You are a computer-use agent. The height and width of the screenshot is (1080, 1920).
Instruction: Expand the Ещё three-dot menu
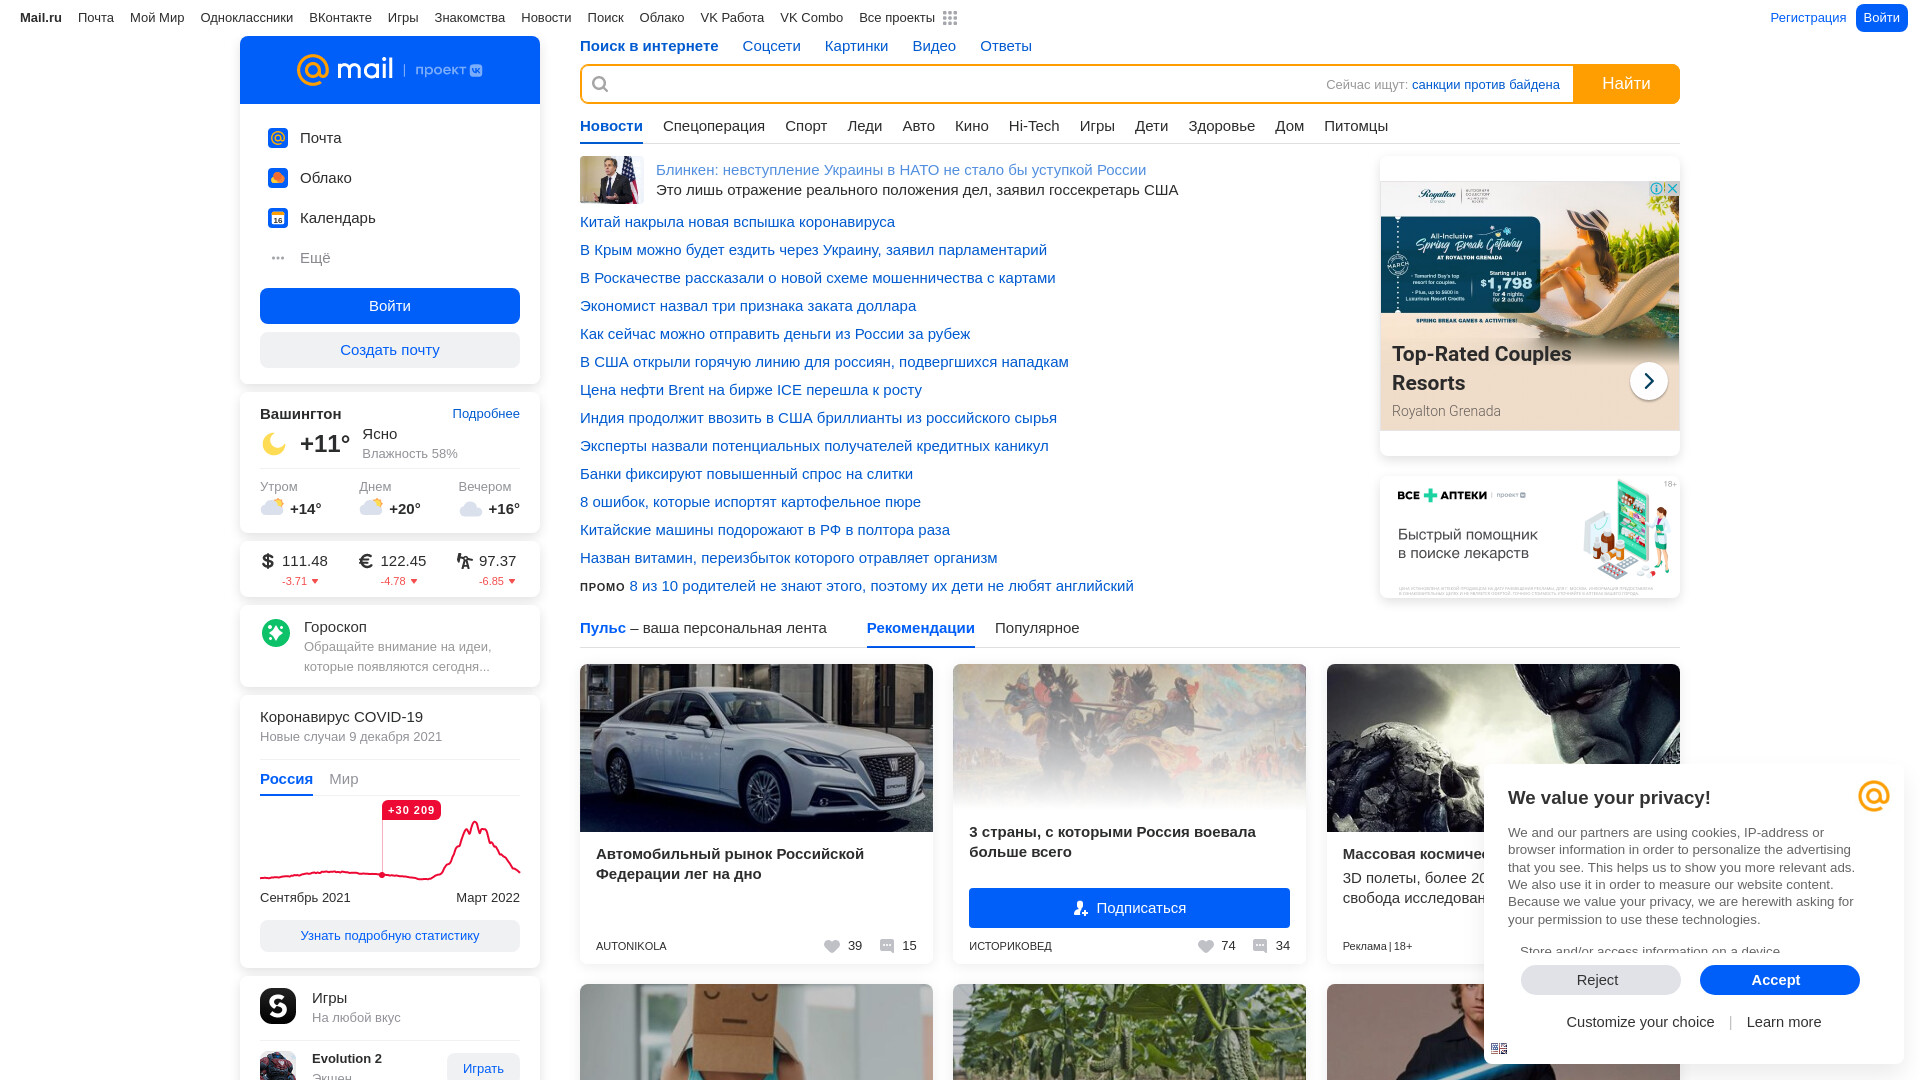tap(278, 258)
